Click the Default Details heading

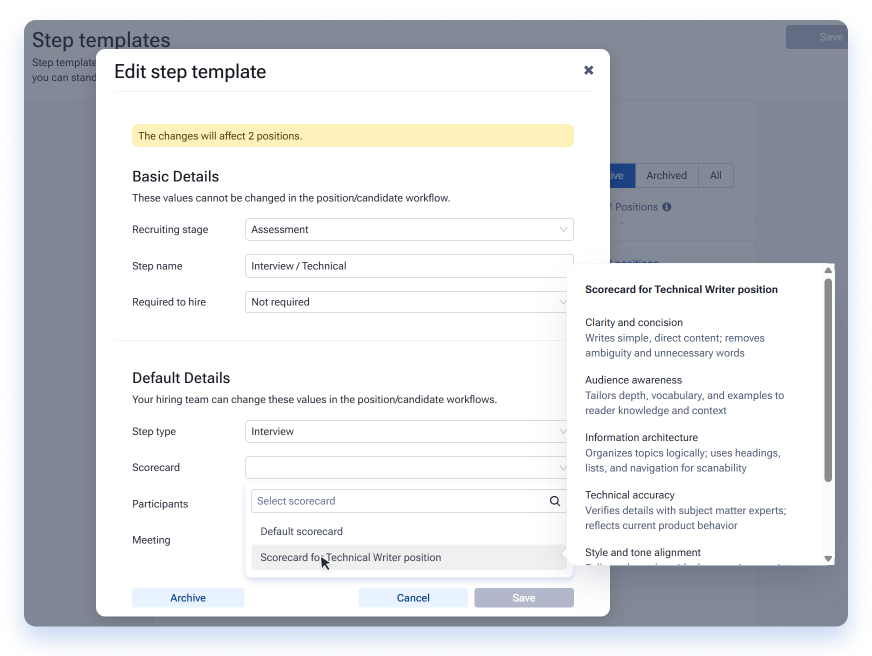[x=181, y=378]
